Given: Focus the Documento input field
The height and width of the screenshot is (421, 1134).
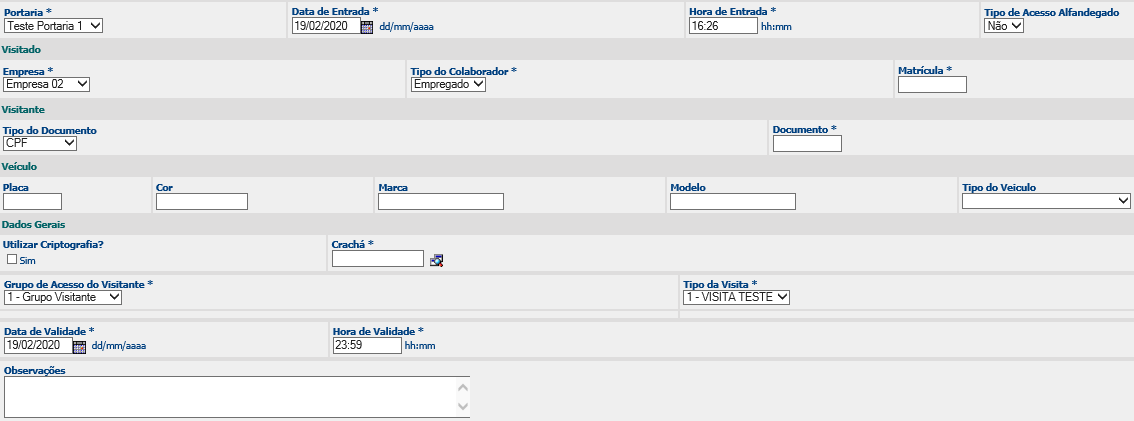Looking at the screenshot, I should pos(807,143).
